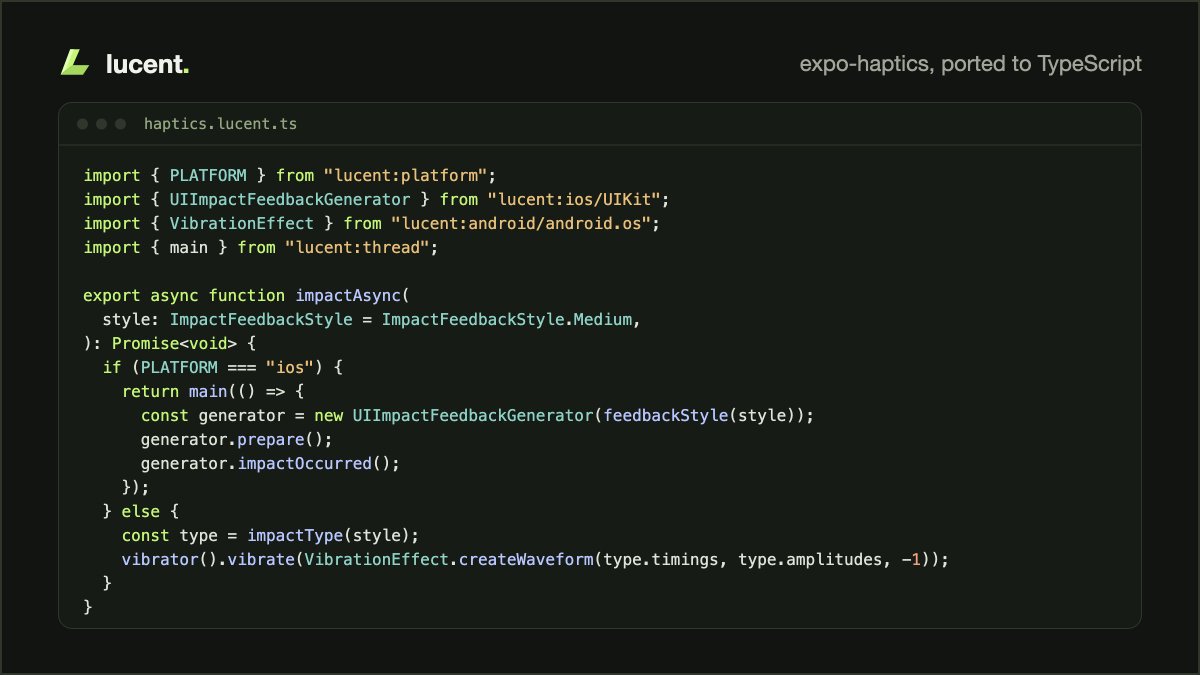
Task: Click createWaveform method name
Action: pos(526,559)
